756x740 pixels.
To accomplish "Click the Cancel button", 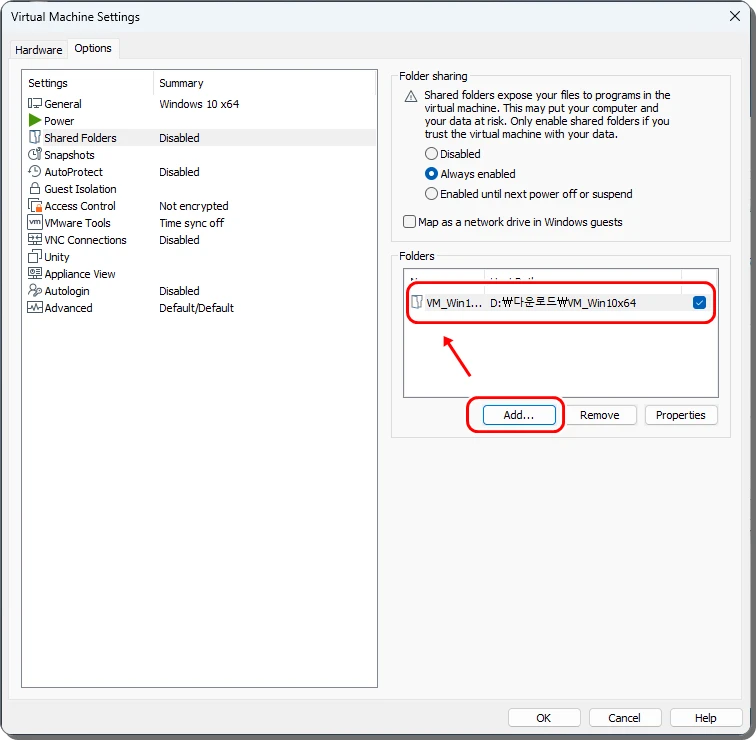I will (x=625, y=718).
